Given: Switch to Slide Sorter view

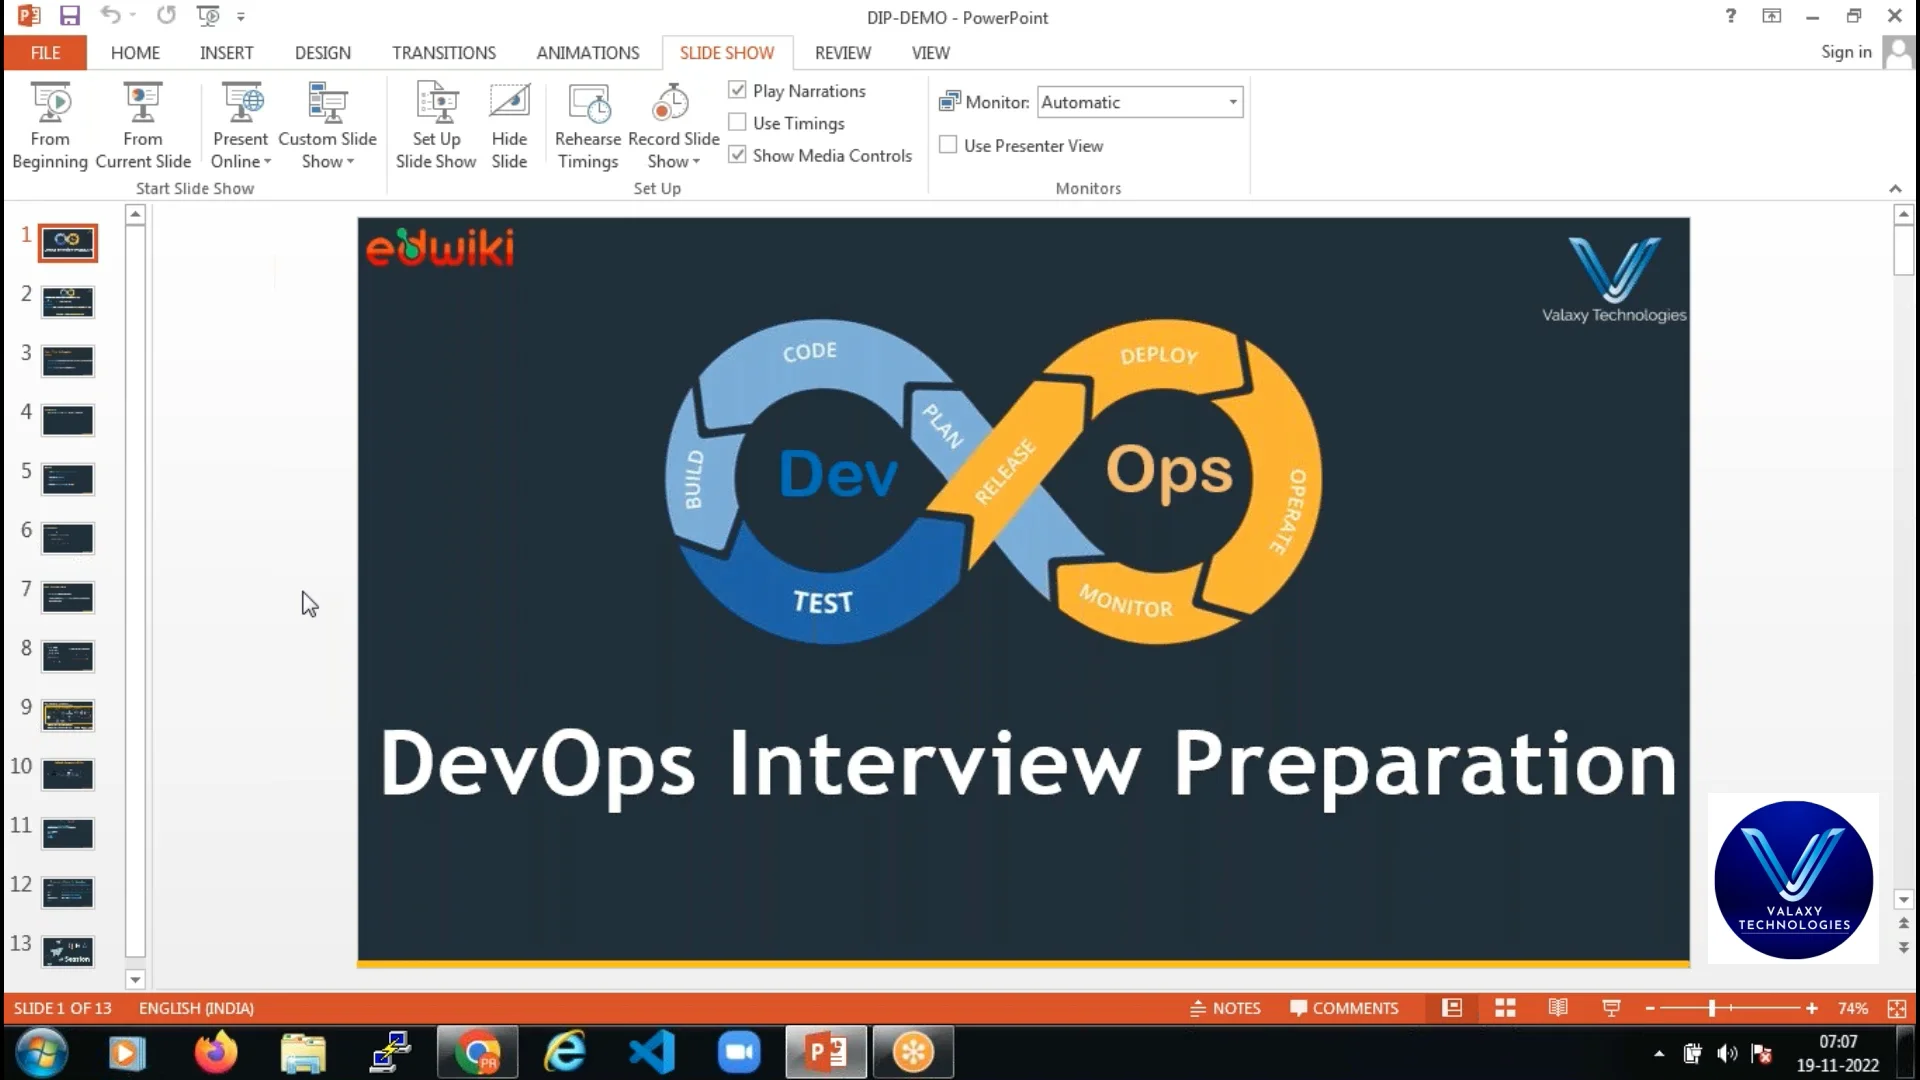Looking at the screenshot, I should pos(1505,1008).
